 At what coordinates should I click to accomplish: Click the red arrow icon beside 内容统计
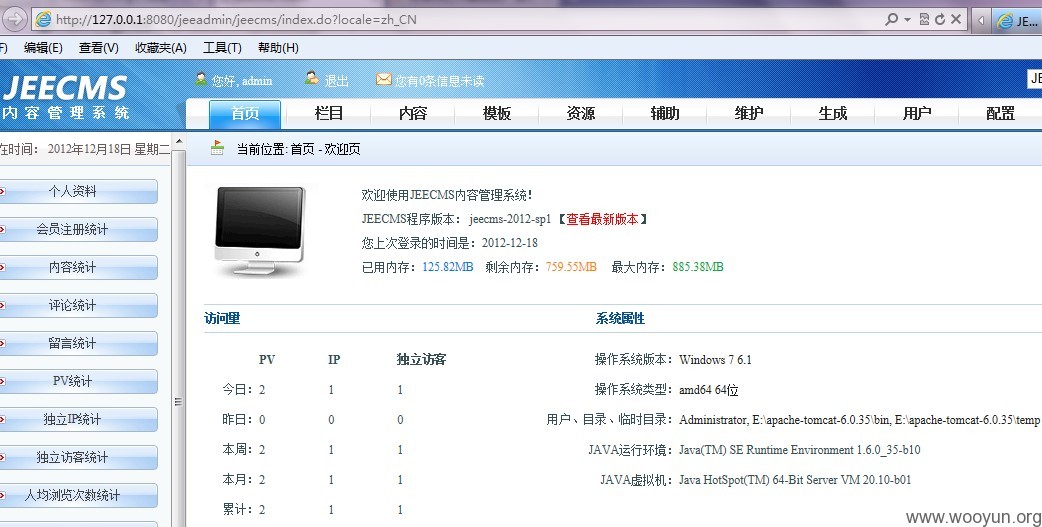point(3,267)
